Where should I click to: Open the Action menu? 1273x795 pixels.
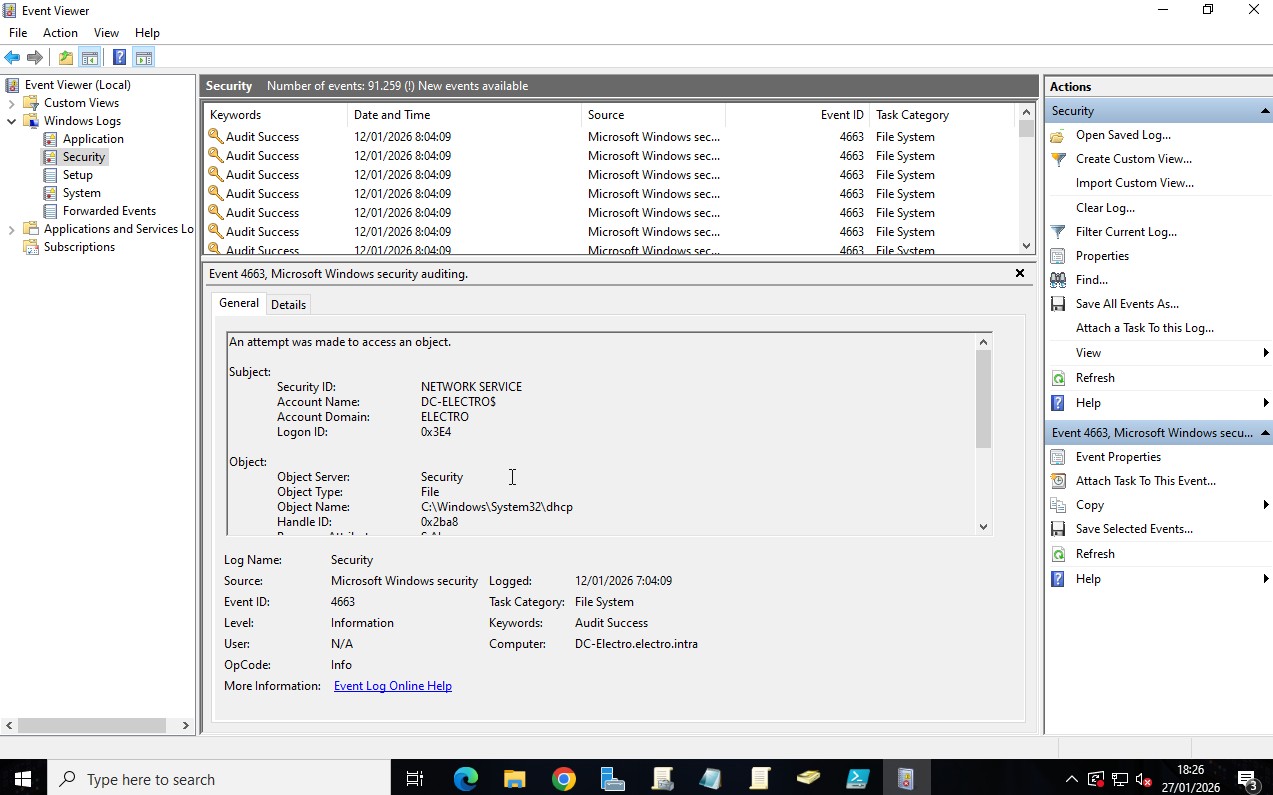click(x=60, y=32)
